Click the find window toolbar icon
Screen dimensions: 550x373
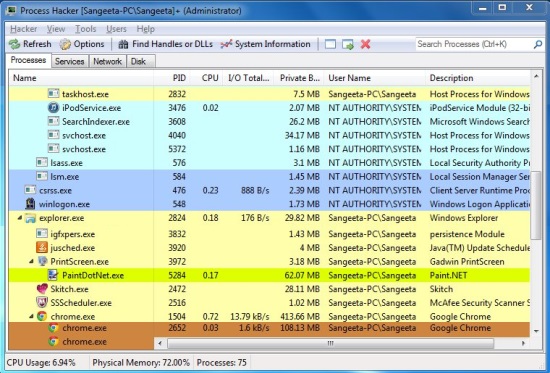330,44
